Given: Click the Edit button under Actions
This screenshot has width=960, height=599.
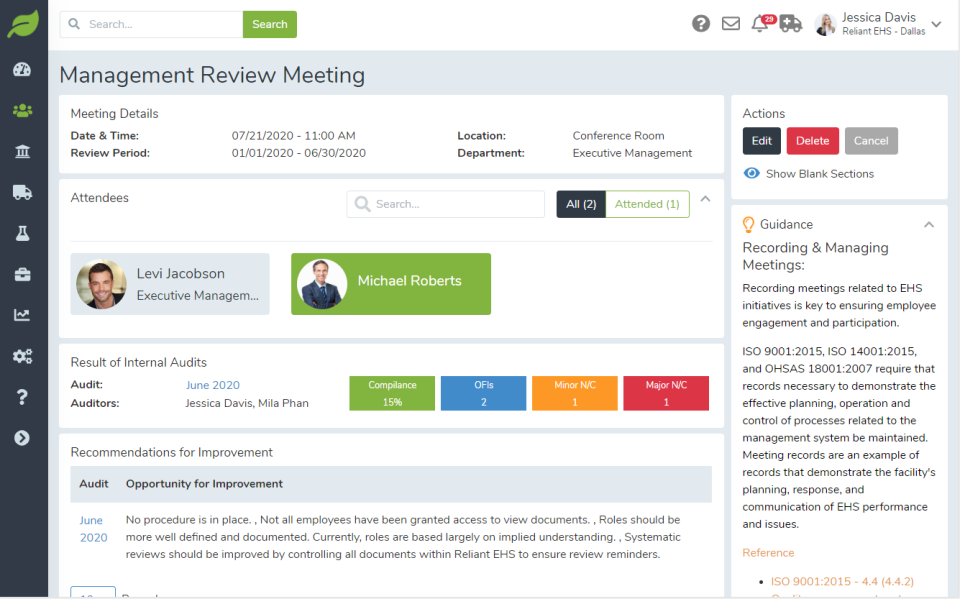Looking at the screenshot, I should (x=761, y=140).
